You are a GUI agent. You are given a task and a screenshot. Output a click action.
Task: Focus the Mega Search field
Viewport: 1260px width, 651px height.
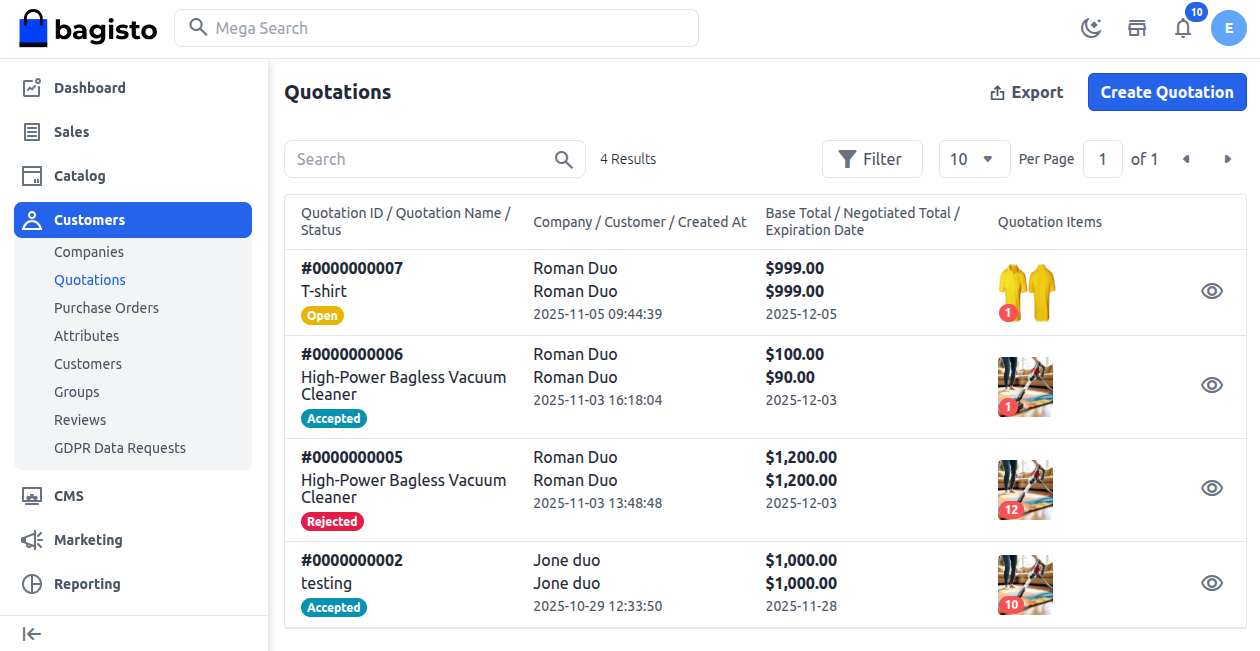(x=436, y=28)
